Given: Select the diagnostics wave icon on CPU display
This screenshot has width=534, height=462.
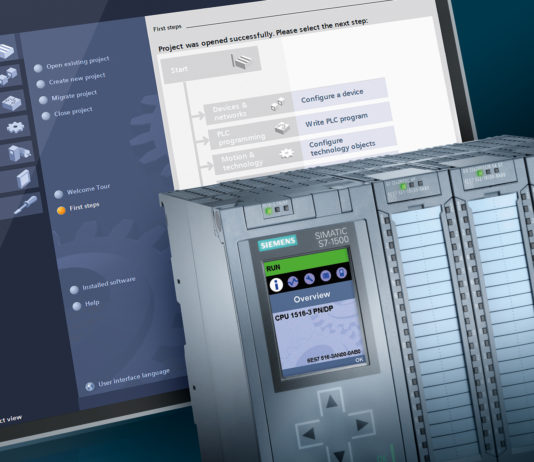Looking at the screenshot, I should pos(293,281).
